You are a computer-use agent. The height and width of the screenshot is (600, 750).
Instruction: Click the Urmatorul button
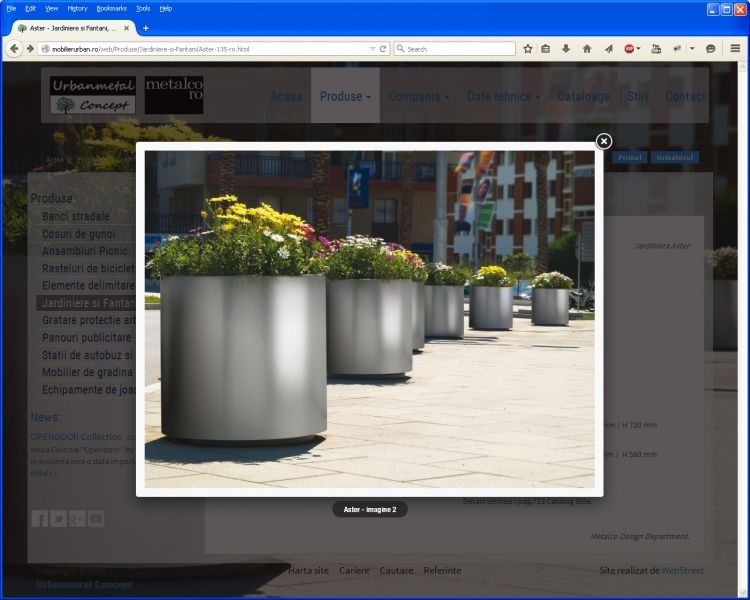pos(674,157)
